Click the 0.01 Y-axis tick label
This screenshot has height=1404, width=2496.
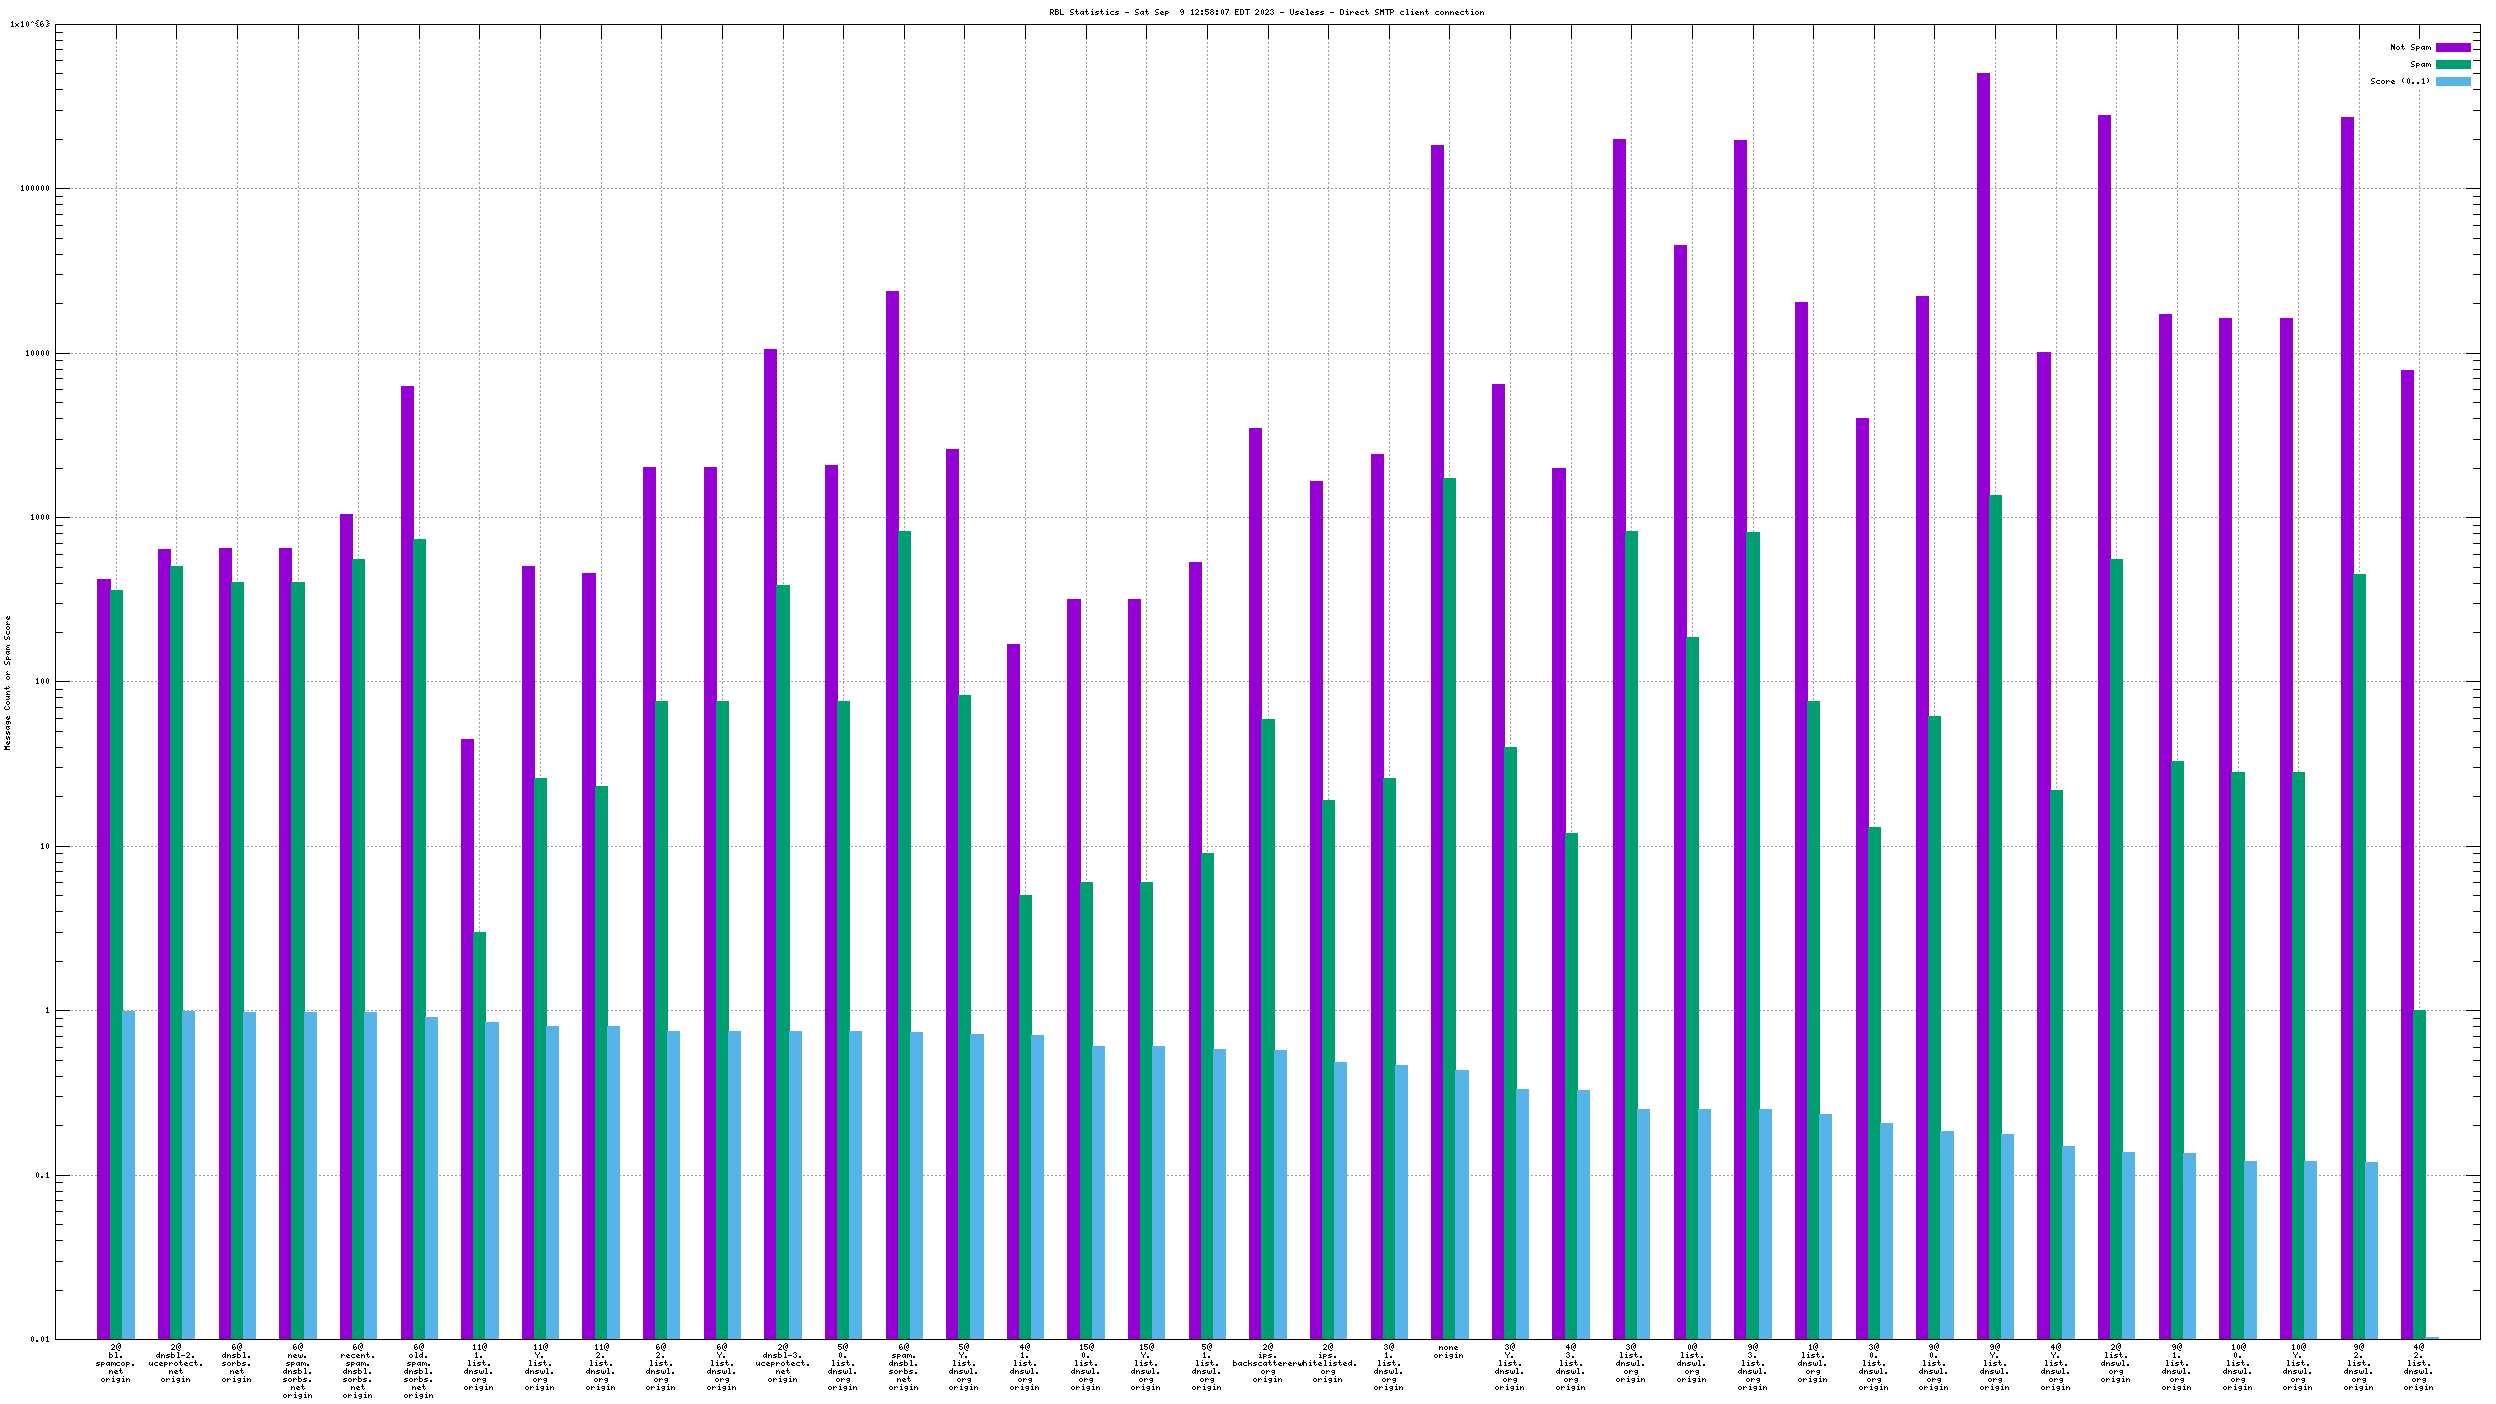click(39, 1339)
